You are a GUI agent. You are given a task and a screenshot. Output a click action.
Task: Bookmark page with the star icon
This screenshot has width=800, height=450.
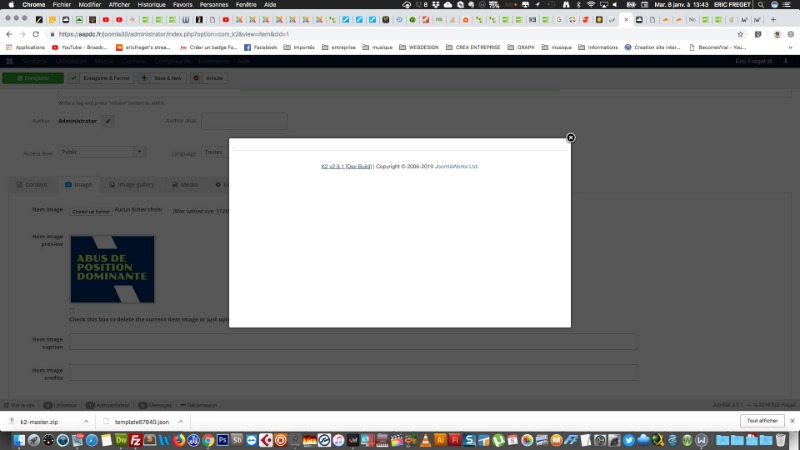740,34
